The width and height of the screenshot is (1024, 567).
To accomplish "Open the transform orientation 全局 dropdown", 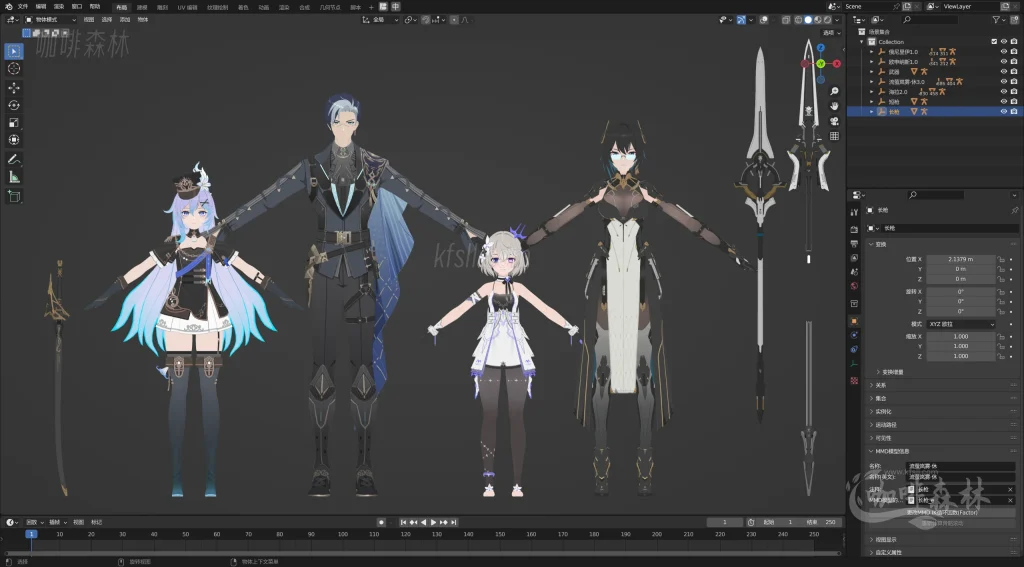I will pos(380,20).
